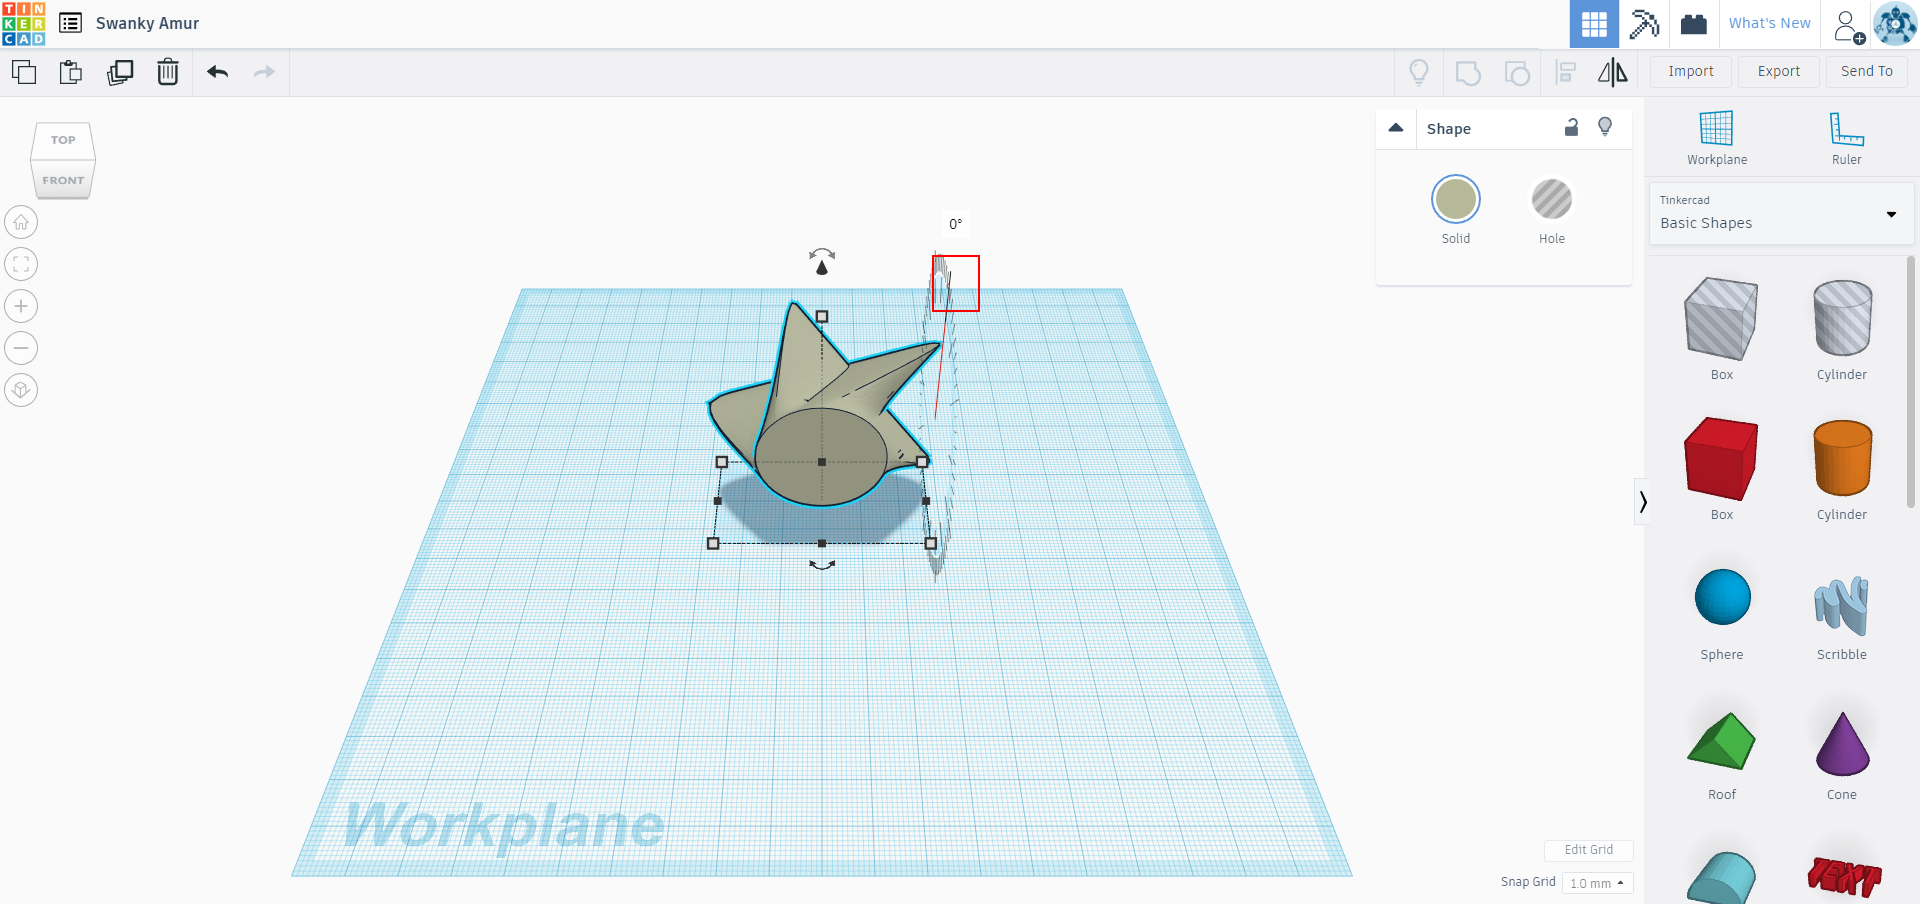Viewport: 1920px width, 904px height.
Task: Show all hidden shapes
Action: pos(1419,72)
